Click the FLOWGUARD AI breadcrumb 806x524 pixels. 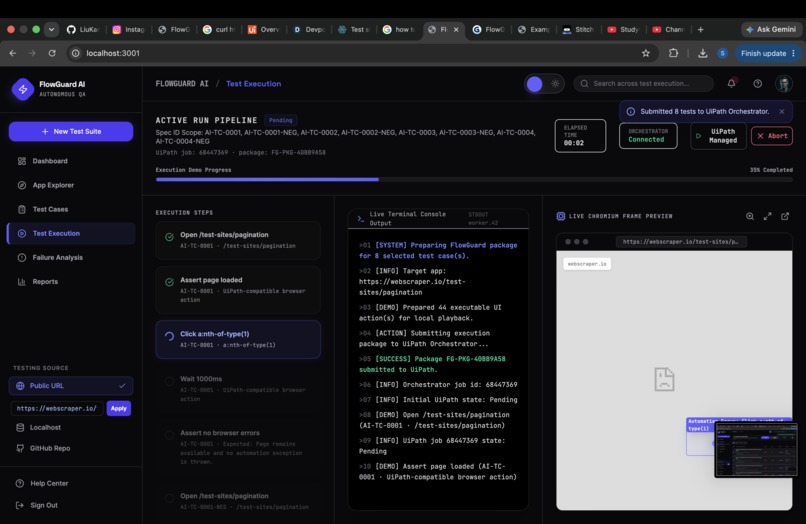click(x=182, y=84)
